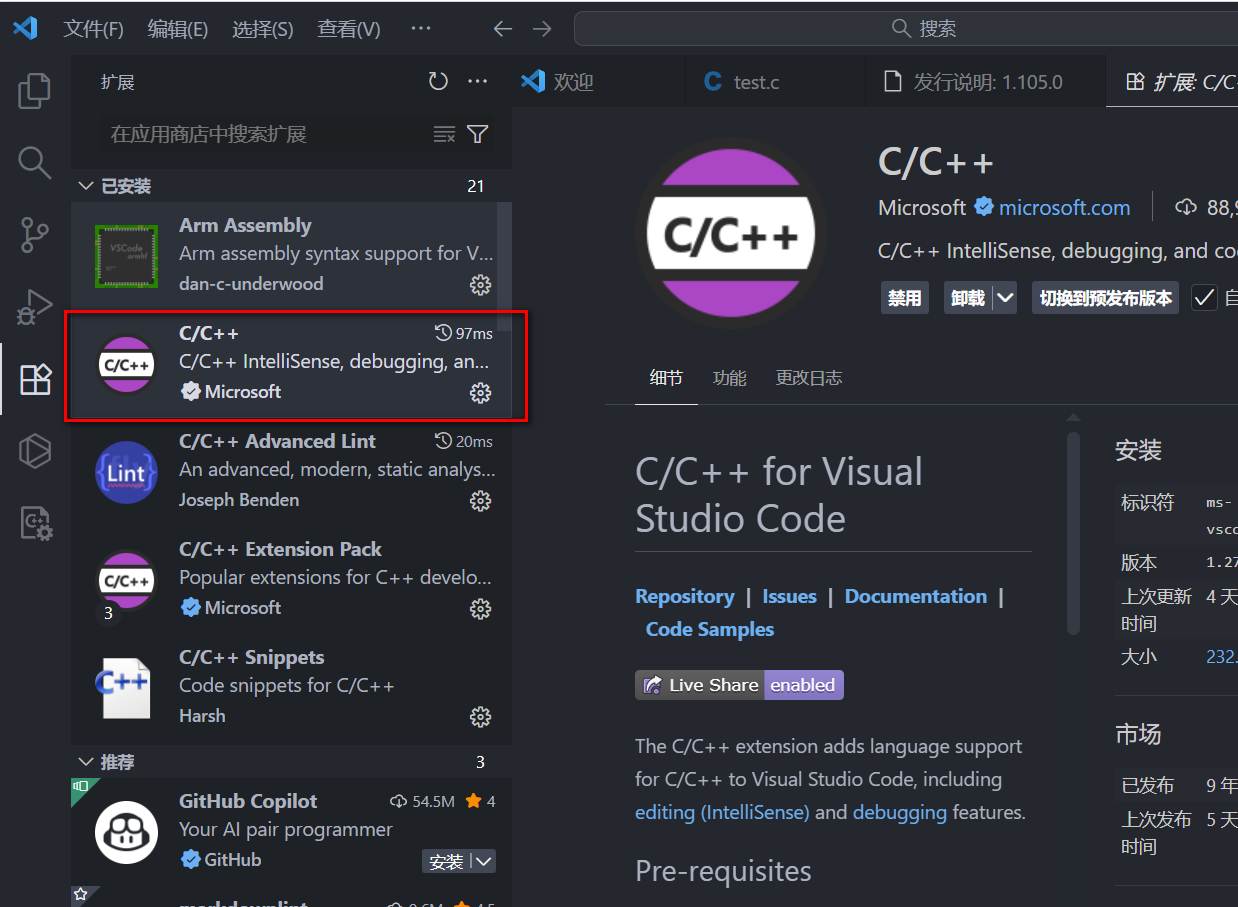Clear extension search results icon
This screenshot has height=907, width=1238.
point(444,134)
